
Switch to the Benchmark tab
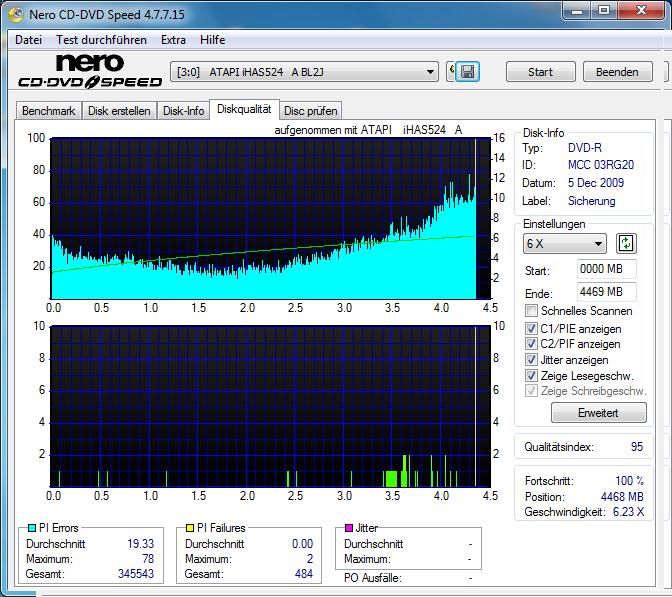48,111
